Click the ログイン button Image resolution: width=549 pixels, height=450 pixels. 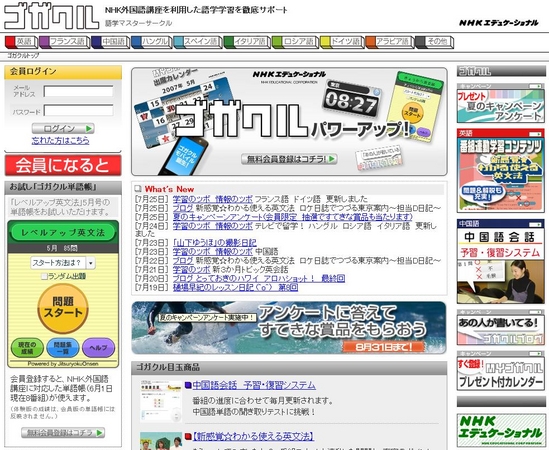coord(63,129)
